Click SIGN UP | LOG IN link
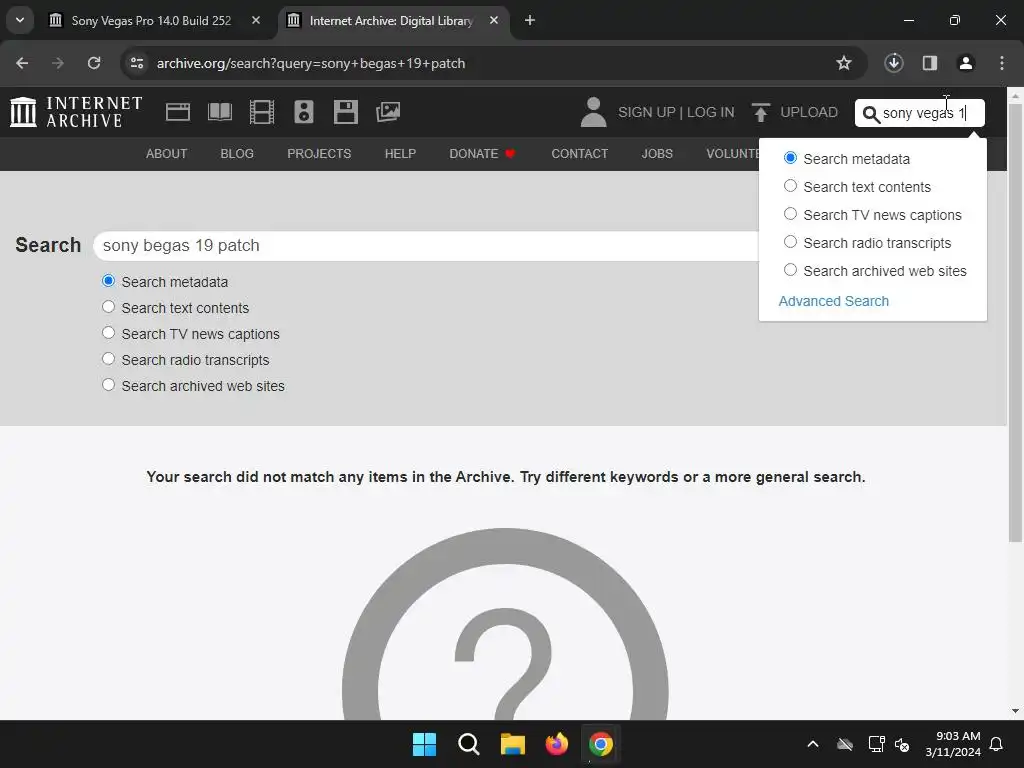The height and width of the screenshot is (768, 1024). coord(676,112)
